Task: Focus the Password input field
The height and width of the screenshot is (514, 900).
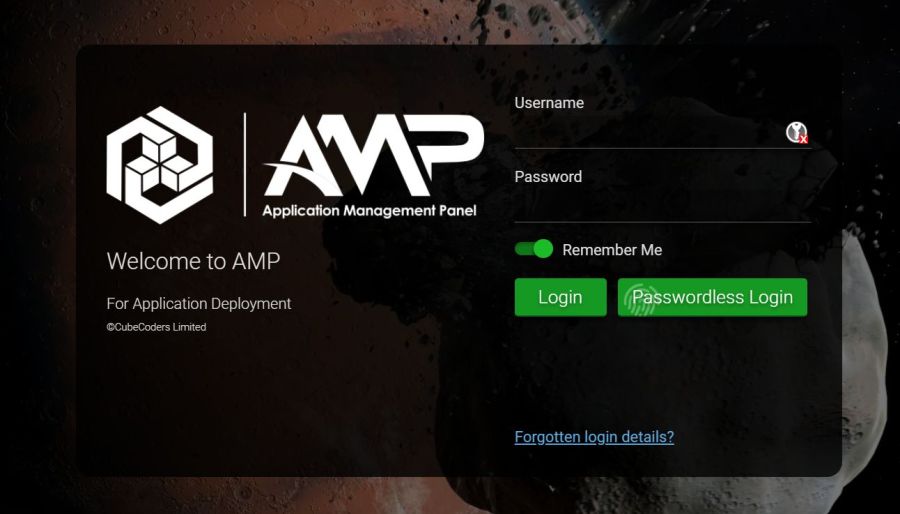Action: pyautogui.click(x=663, y=207)
